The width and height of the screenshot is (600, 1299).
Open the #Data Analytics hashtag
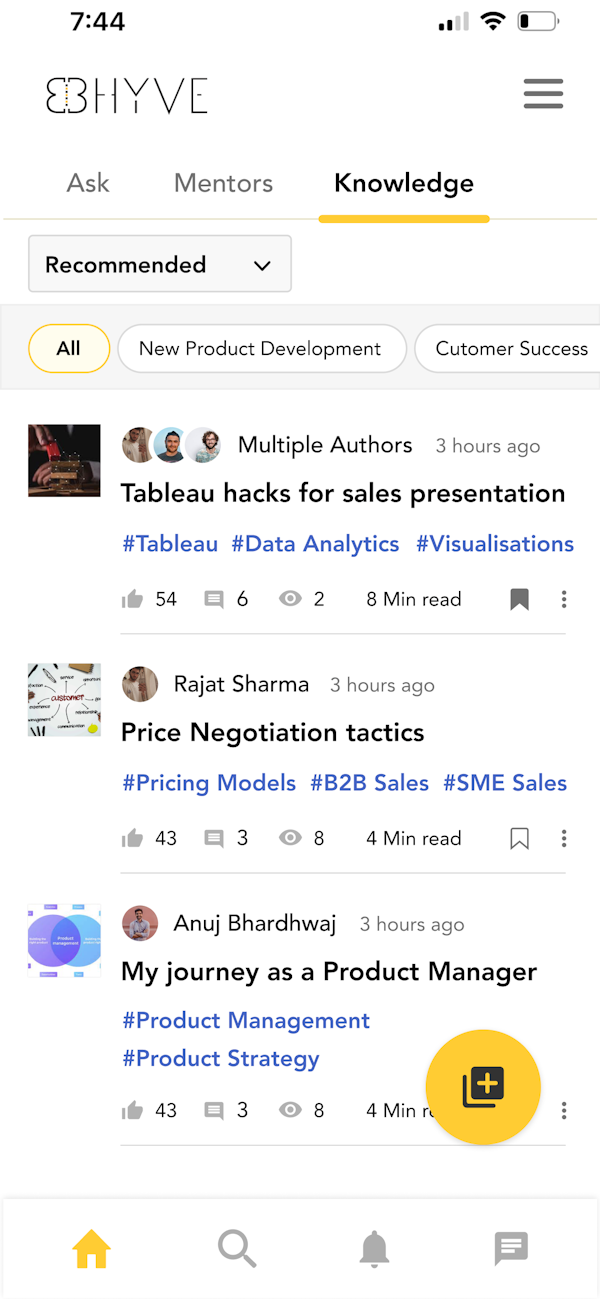pyautogui.click(x=315, y=544)
